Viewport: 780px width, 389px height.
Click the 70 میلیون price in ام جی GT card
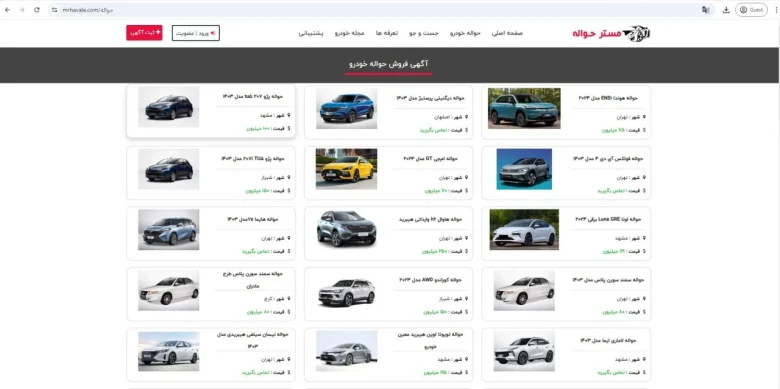point(436,191)
